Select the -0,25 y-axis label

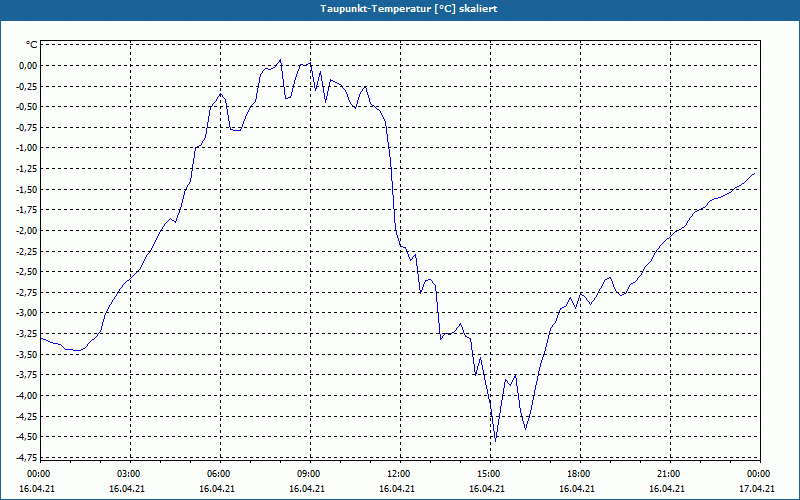pos(27,86)
